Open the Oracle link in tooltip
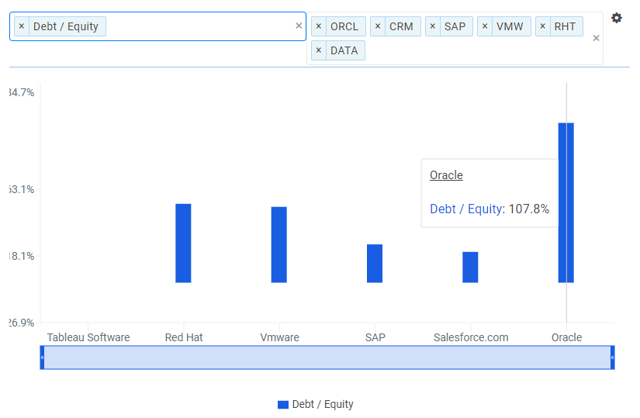Image resolution: width=640 pixels, height=418 pixels. [x=446, y=175]
